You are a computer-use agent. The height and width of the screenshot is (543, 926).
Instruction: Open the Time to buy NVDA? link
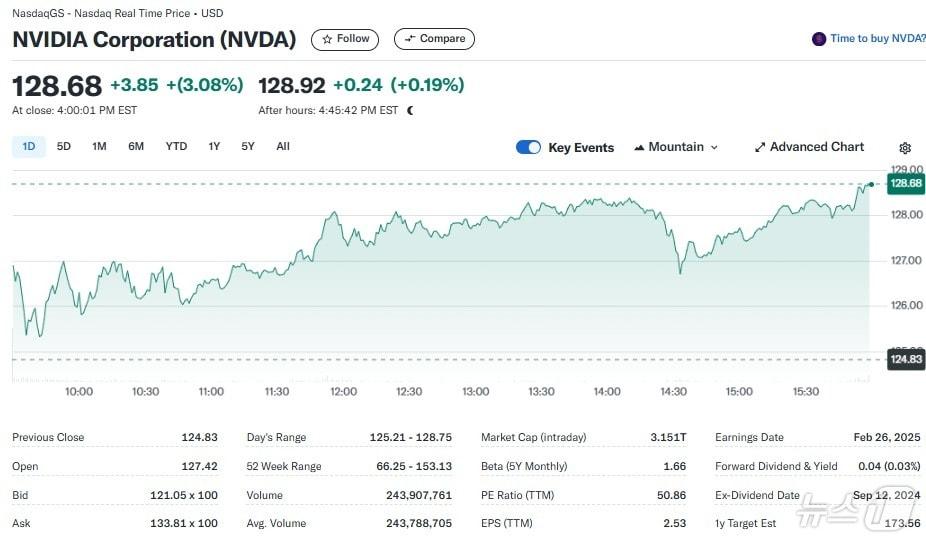pos(878,39)
